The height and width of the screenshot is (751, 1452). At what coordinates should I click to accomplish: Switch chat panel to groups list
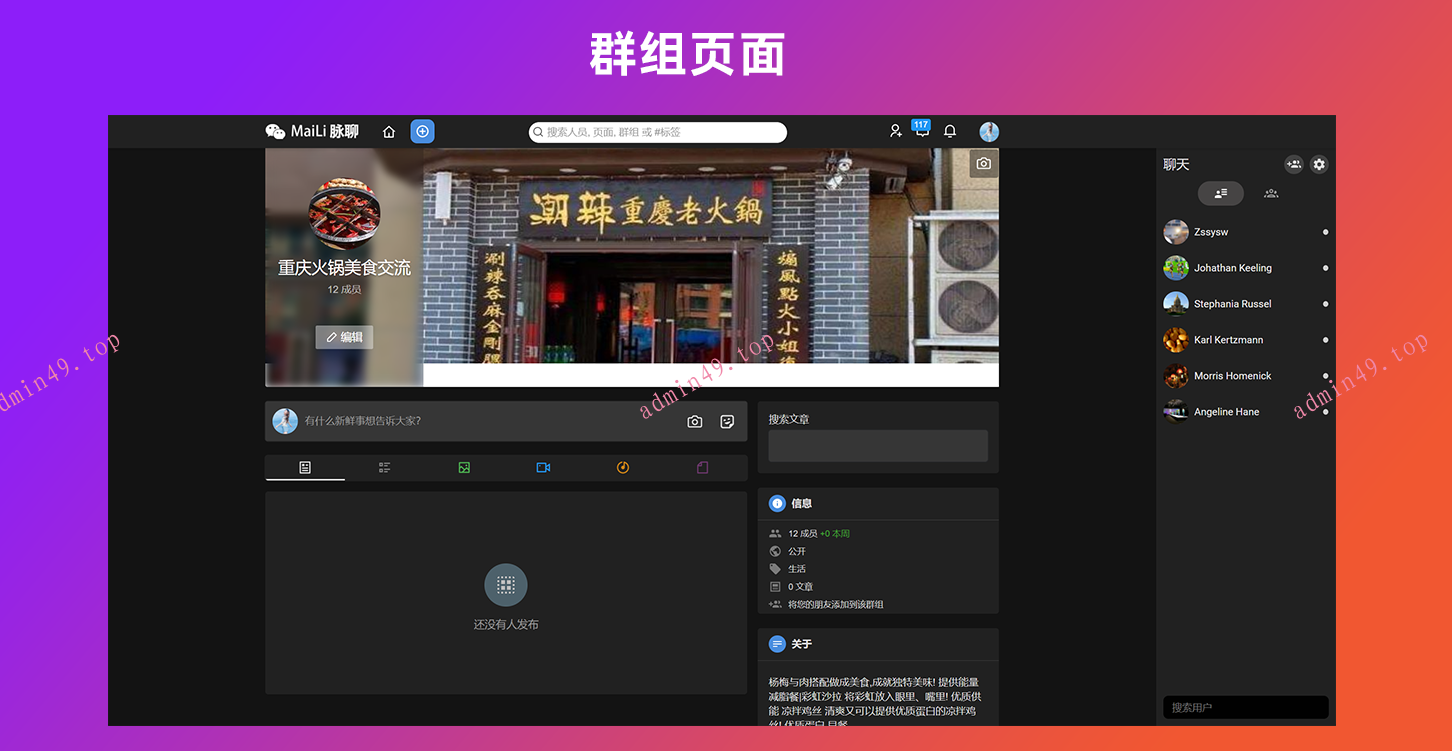(x=1271, y=194)
